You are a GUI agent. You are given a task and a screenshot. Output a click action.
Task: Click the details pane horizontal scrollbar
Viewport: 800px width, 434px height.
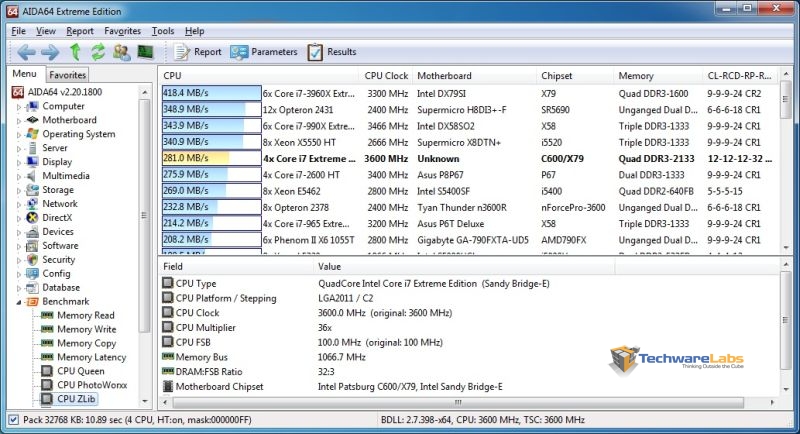tap(458, 402)
